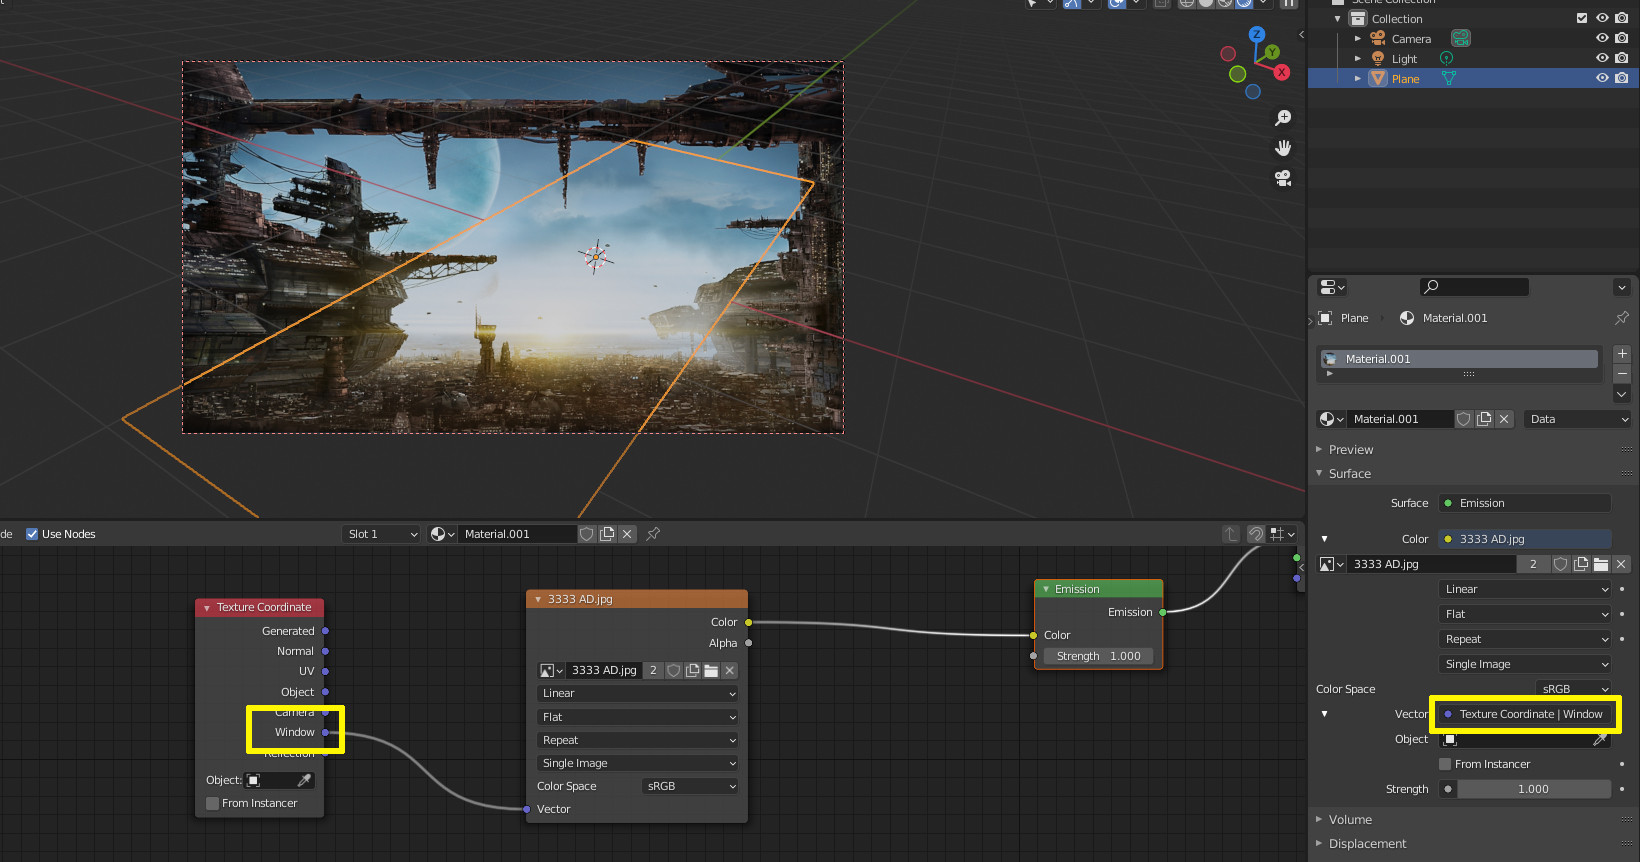Adjust Strength 1.000 slider in properties
1640x862 pixels.
point(1533,789)
